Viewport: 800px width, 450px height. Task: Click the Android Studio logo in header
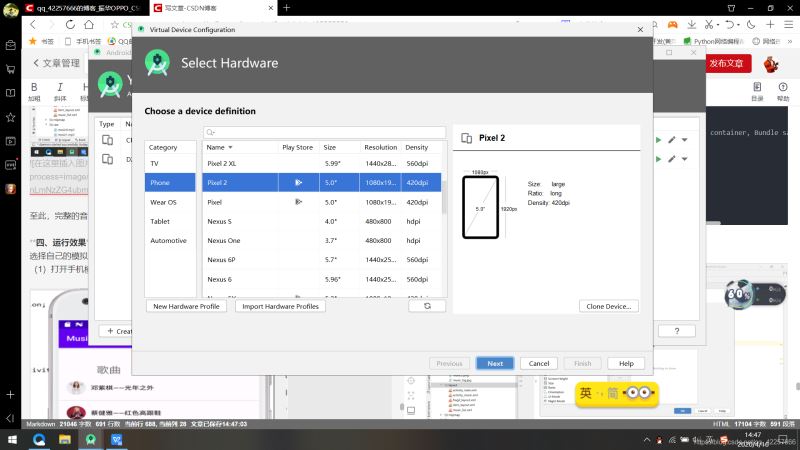coord(157,63)
